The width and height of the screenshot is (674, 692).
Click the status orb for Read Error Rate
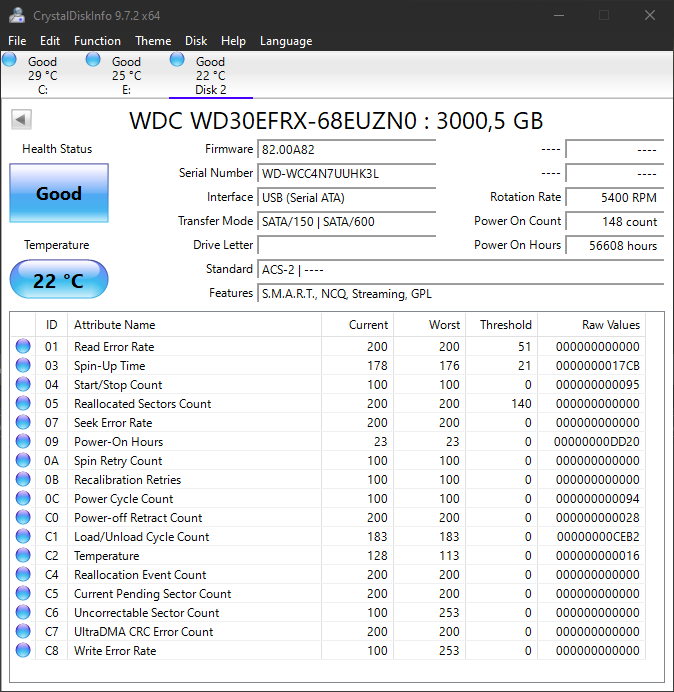click(x=23, y=347)
